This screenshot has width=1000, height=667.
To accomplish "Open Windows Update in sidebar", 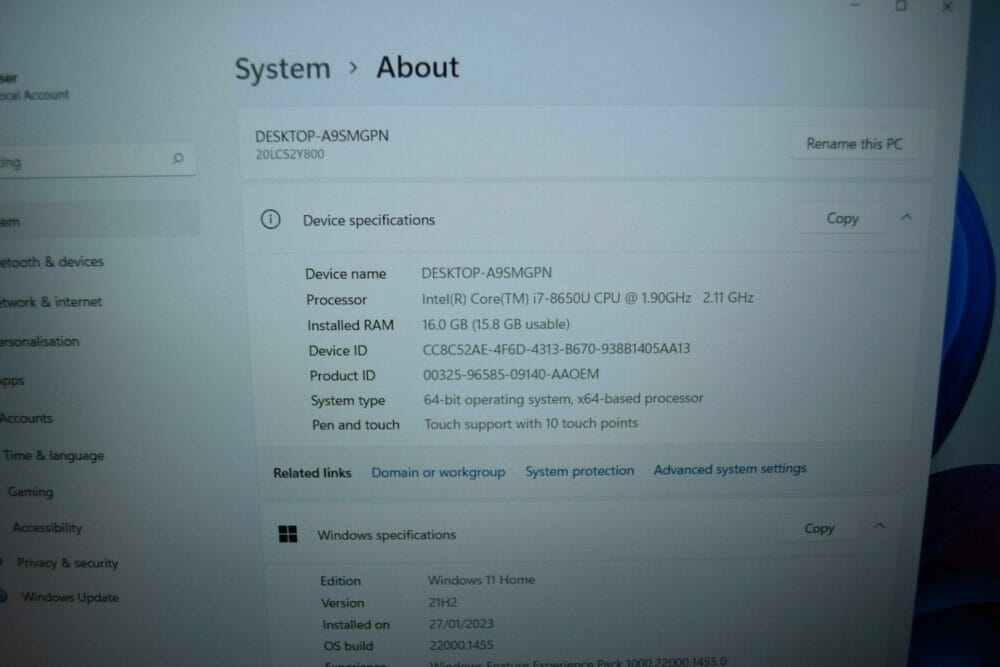I will point(70,597).
